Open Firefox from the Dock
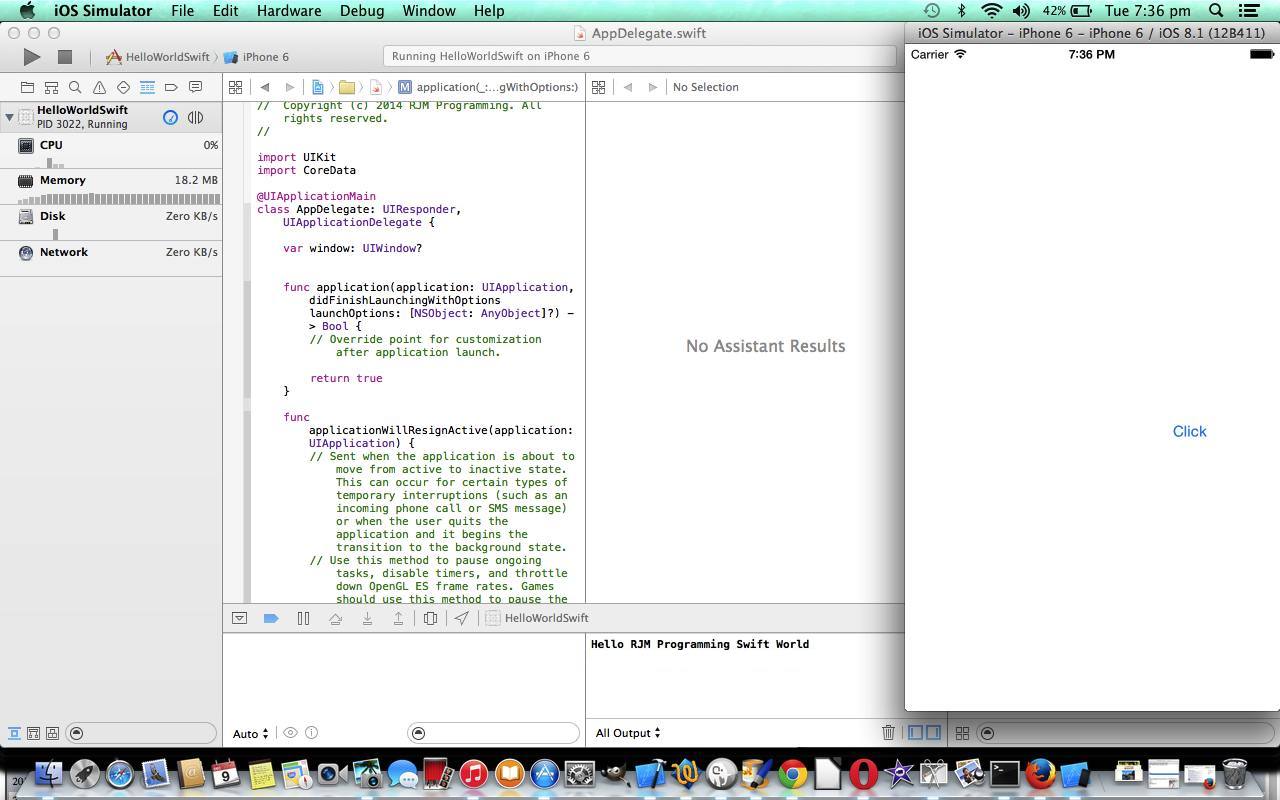The image size is (1280, 800). [x=1040, y=773]
